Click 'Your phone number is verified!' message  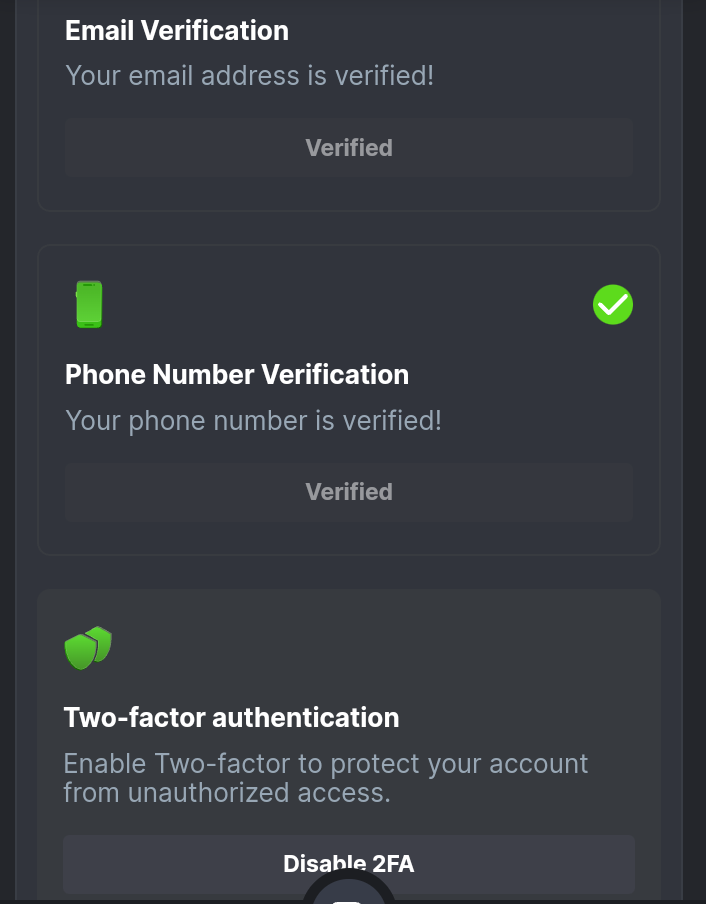click(x=253, y=420)
